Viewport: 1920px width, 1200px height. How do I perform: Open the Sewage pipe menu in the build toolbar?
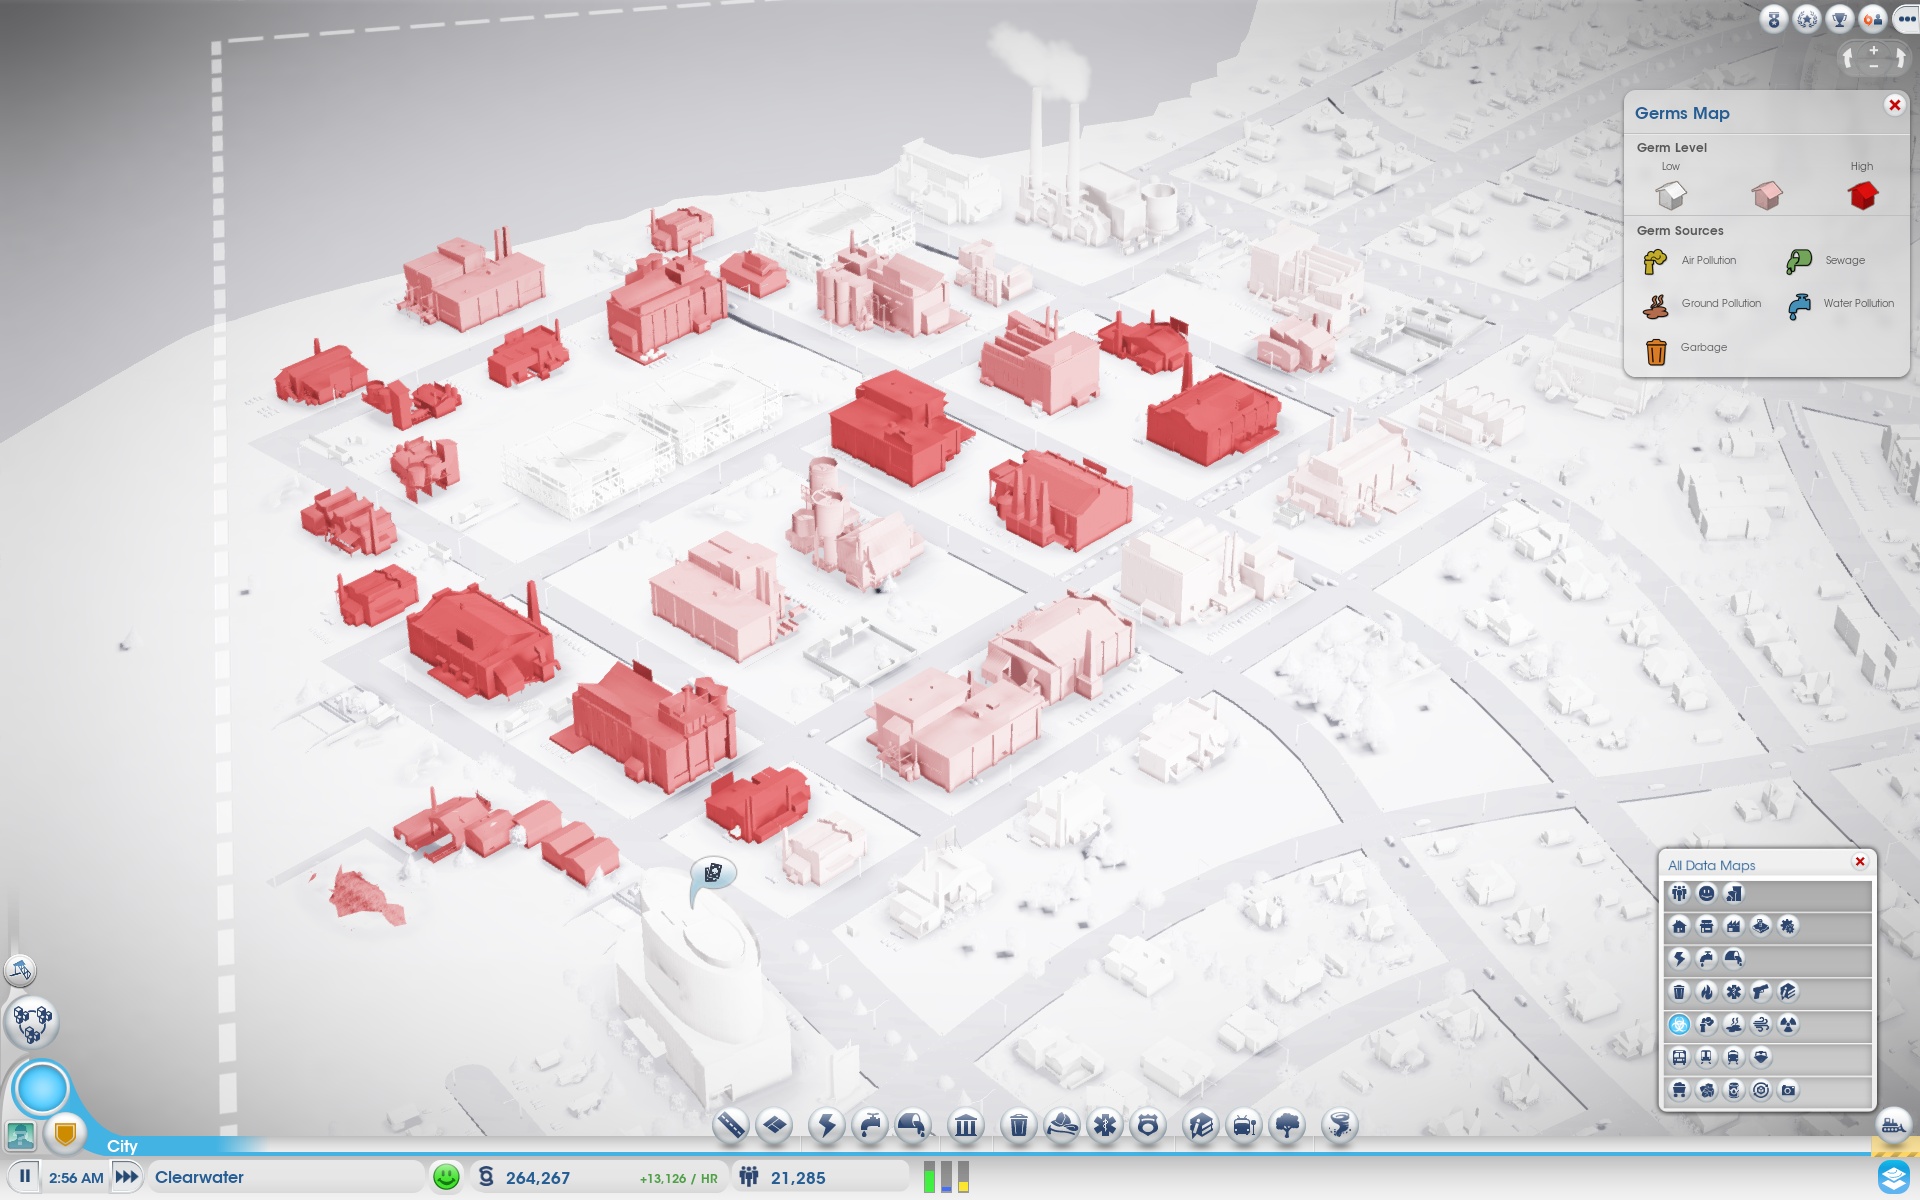[x=913, y=1126]
